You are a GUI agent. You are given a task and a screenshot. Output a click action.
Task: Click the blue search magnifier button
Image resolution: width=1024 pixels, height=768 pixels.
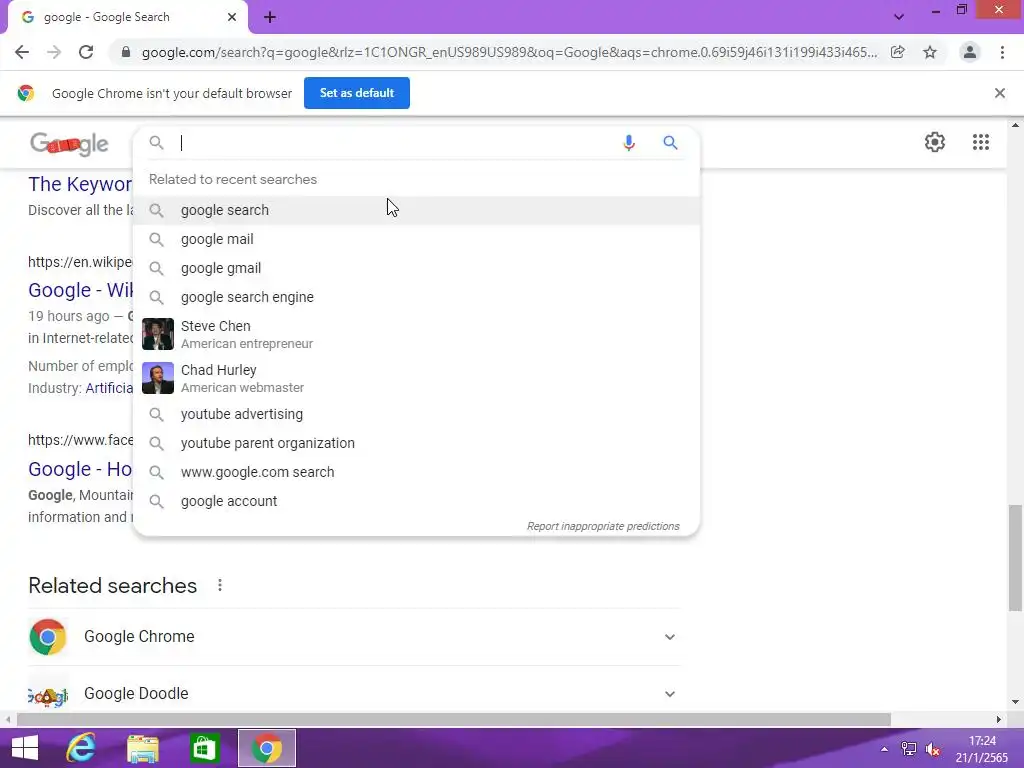coord(670,142)
